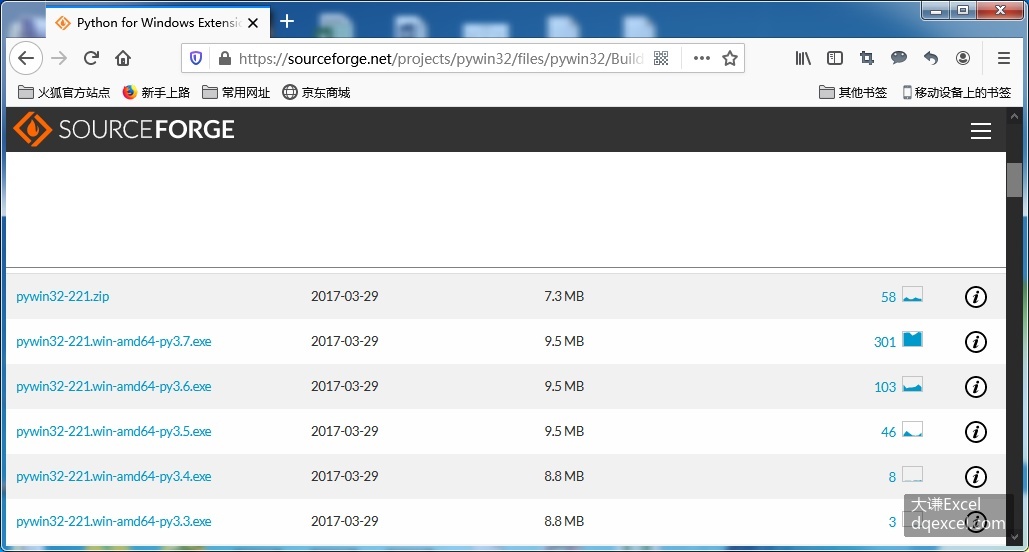
Task: Click the 8.8 MB size in the py3.4 row
Action: click(x=564, y=477)
